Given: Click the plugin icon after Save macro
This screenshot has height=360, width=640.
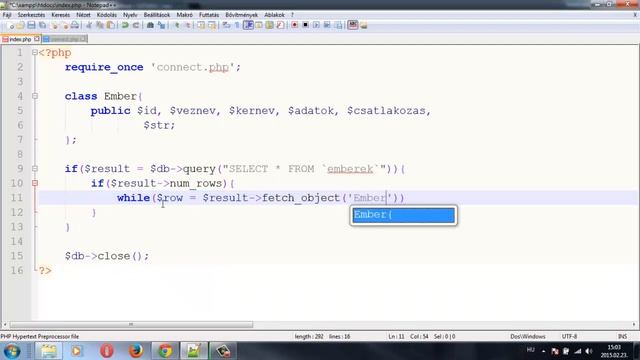Looking at the screenshot, I should click(x=353, y=25).
